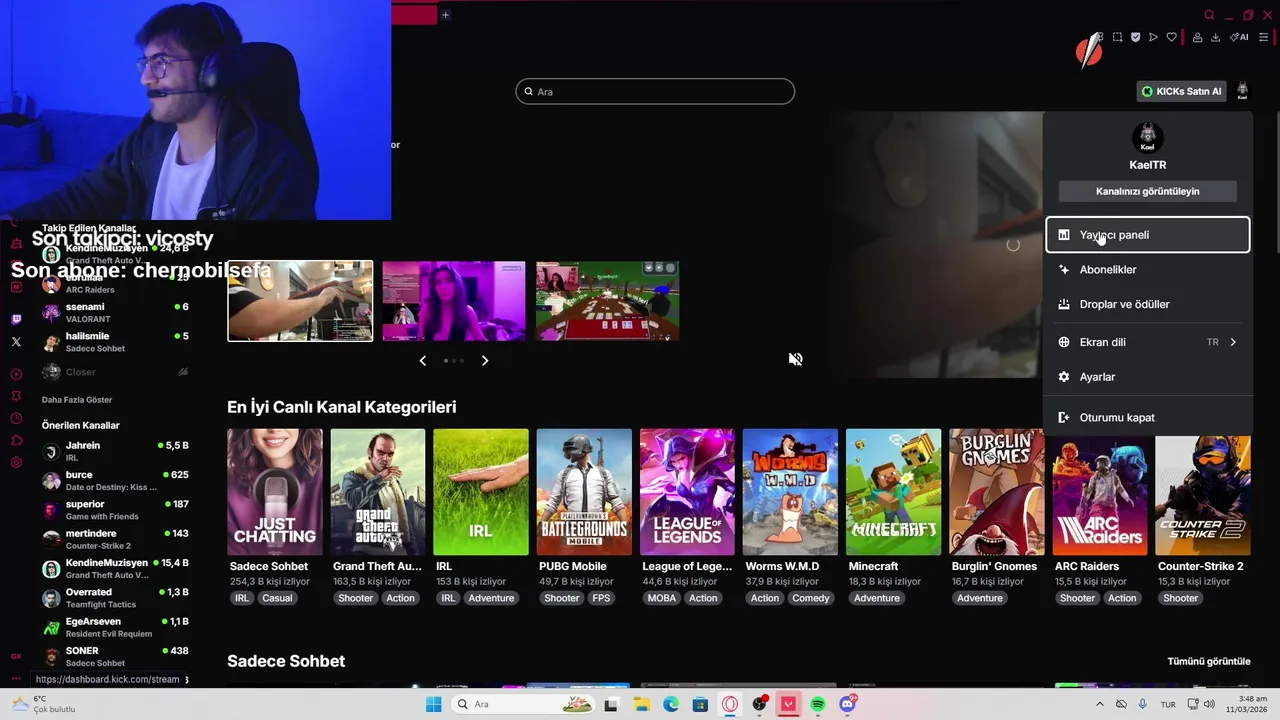Select the board game carousel thumbnail
Viewport: 1280px width, 720px height.
[607, 301]
